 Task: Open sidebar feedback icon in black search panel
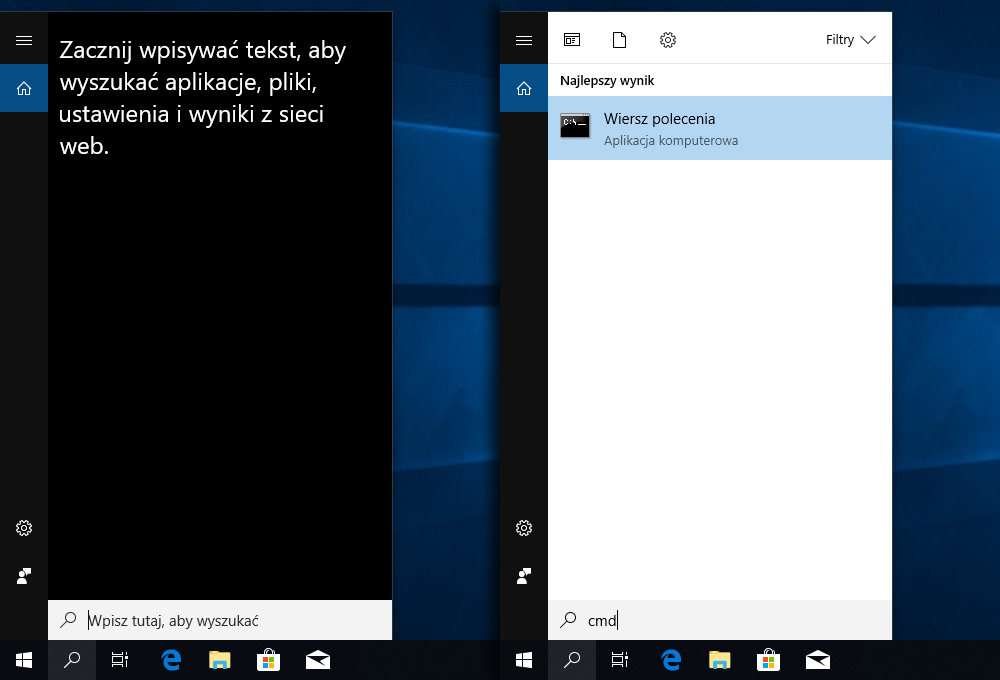24,576
